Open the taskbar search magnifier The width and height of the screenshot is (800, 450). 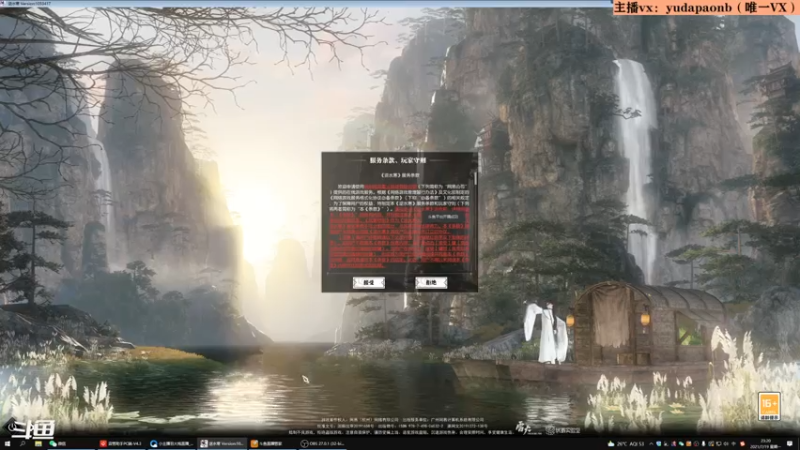coord(22,444)
